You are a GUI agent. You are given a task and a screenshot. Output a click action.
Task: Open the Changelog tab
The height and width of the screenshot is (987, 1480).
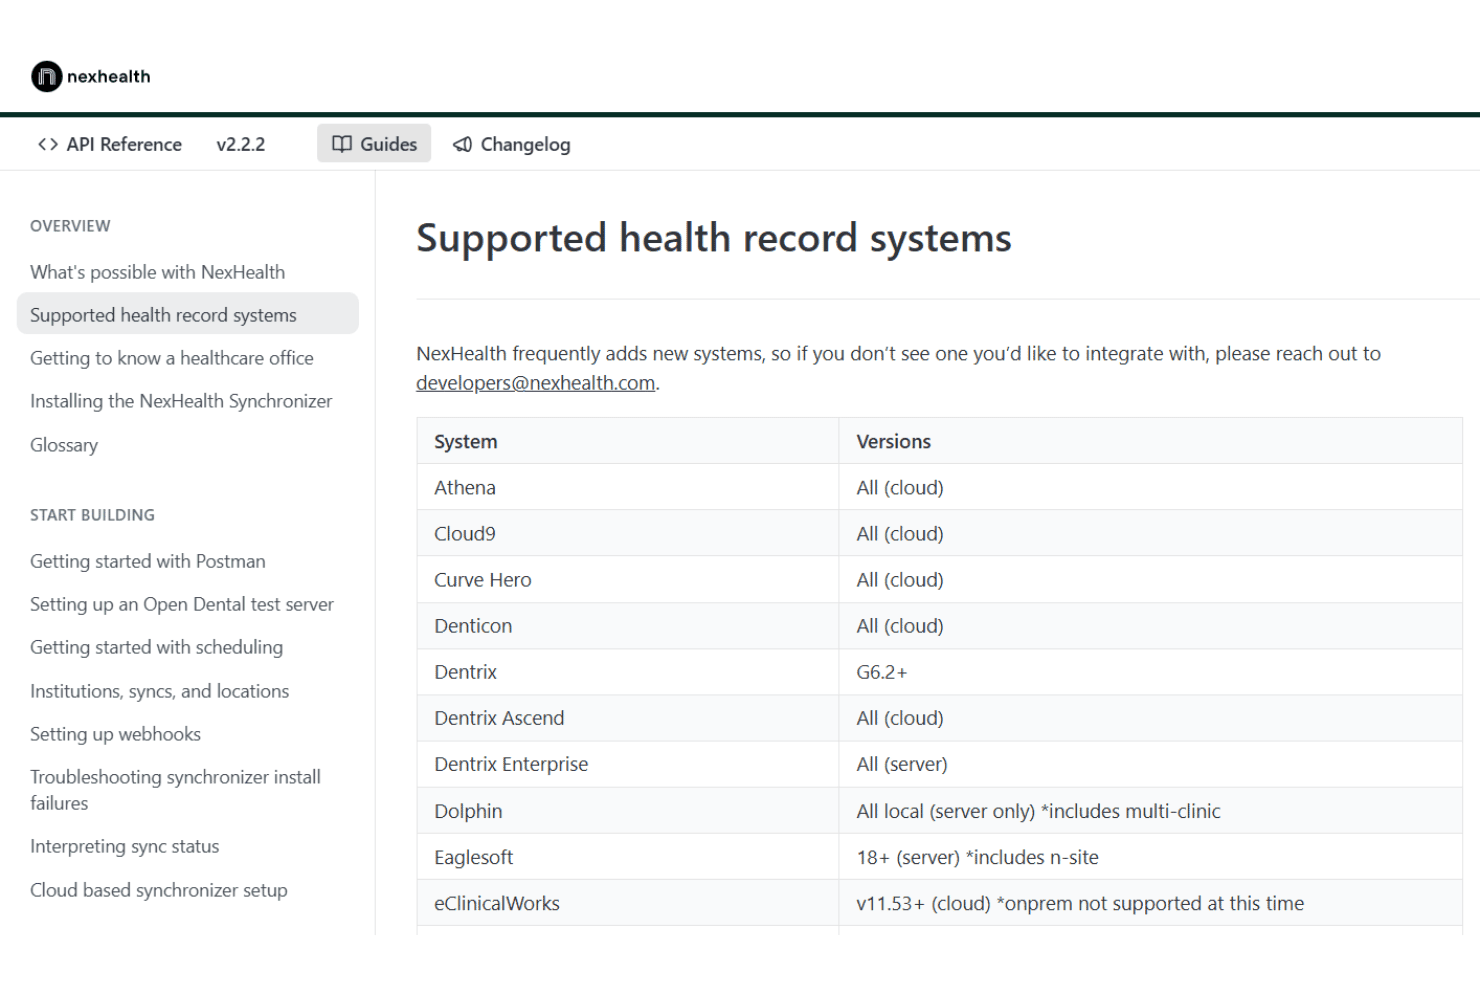[x=511, y=144]
